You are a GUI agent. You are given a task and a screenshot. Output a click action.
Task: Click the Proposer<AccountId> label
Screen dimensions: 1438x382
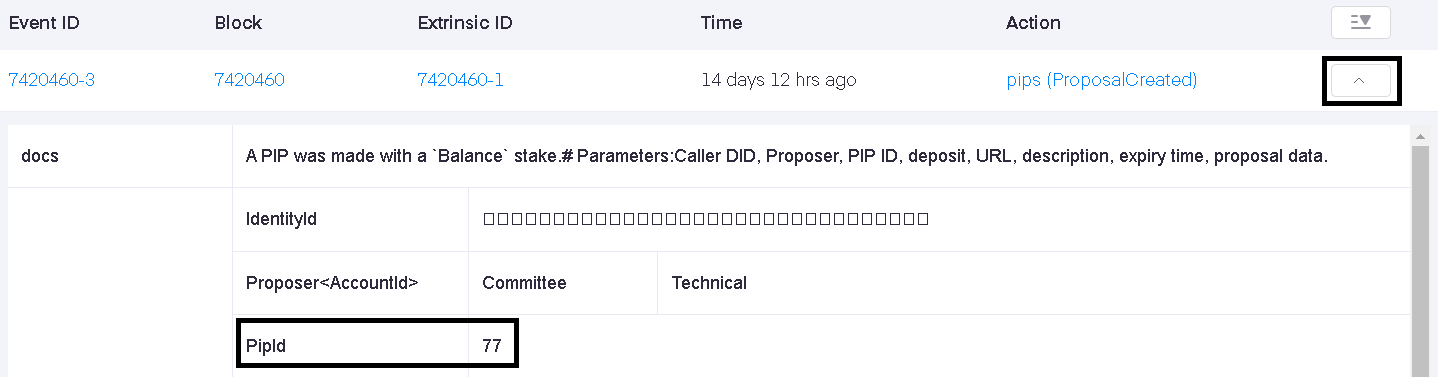[x=331, y=283]
